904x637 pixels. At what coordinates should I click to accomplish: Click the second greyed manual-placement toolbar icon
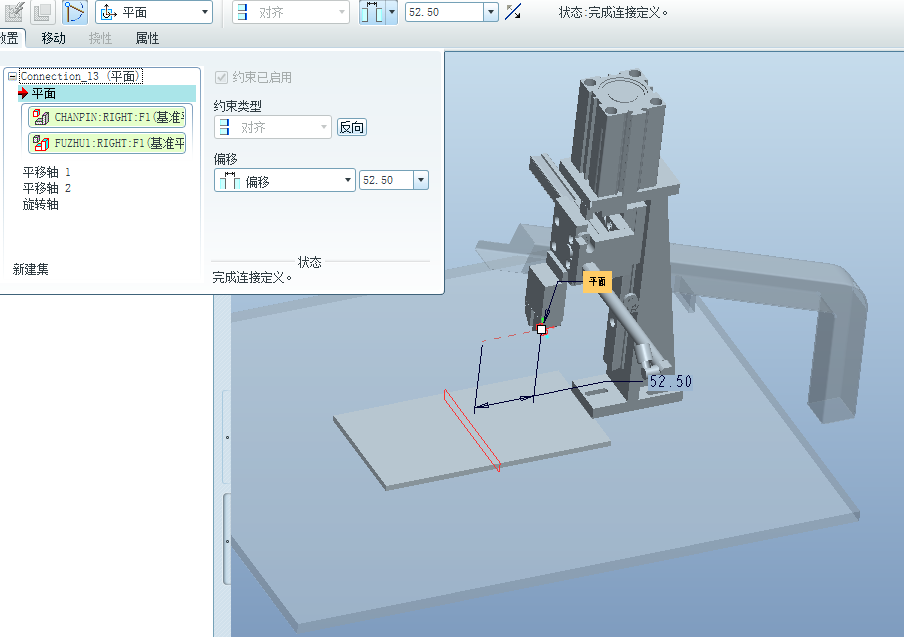[43, 12]
